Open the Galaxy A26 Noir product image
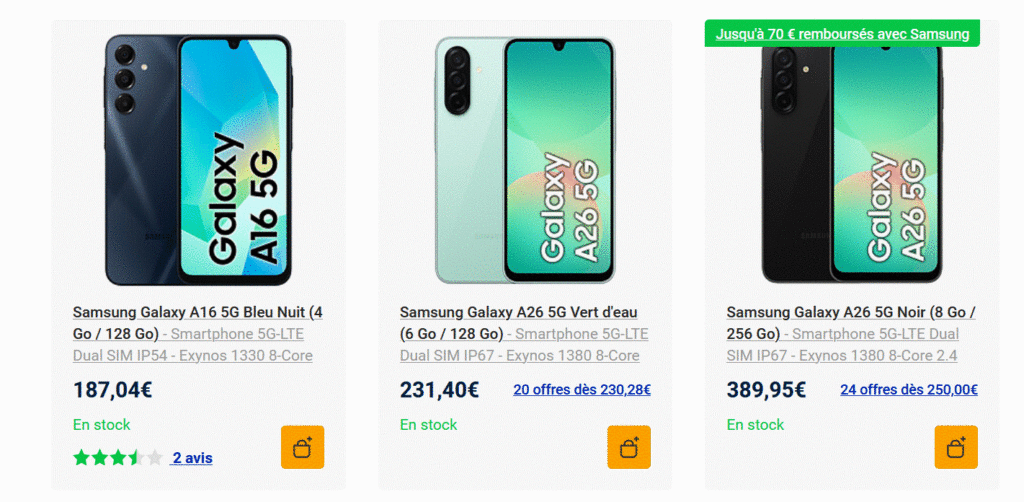 point(852,160)
